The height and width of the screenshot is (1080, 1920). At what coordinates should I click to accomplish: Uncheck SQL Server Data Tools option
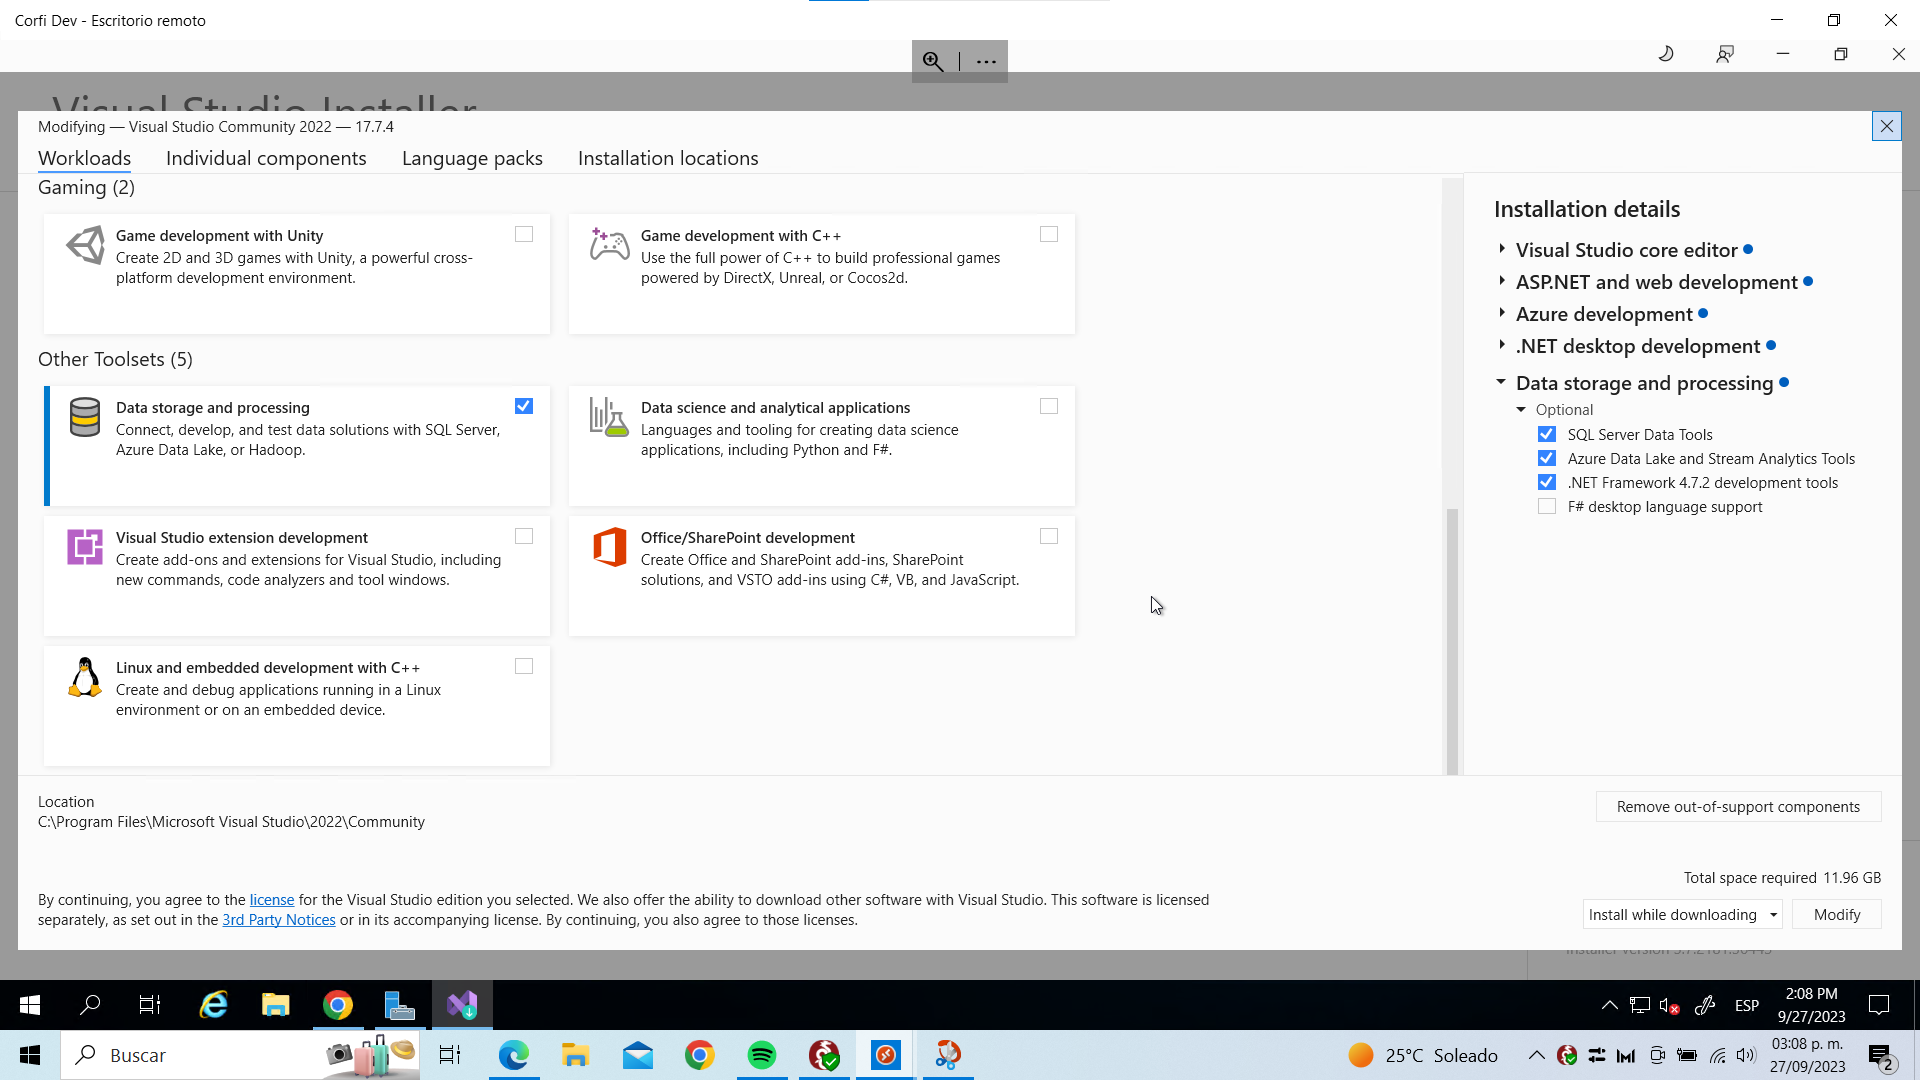[x=1547, y=434]
